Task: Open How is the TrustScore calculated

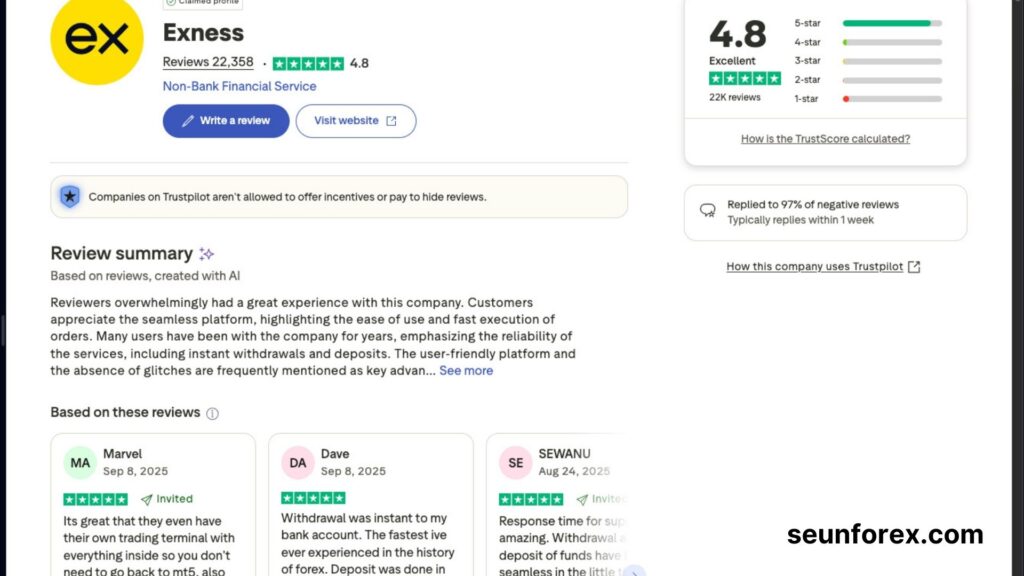Action: (x=825, y=139)
